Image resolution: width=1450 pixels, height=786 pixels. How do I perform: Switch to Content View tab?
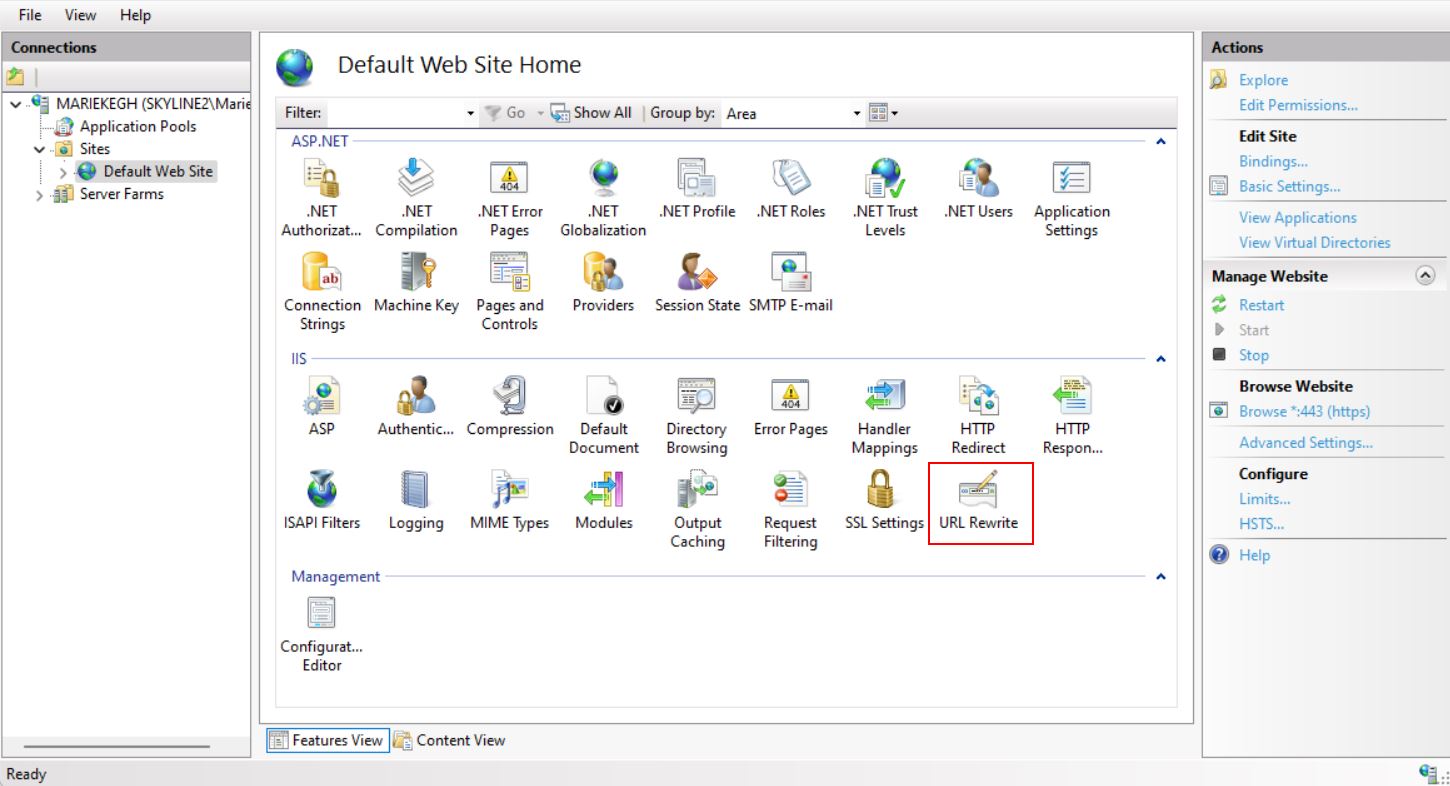point(449,740)
